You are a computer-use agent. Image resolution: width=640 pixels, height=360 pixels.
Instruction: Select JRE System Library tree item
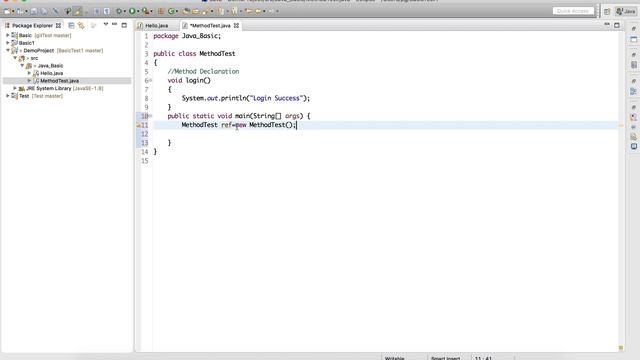coord(49,88)
